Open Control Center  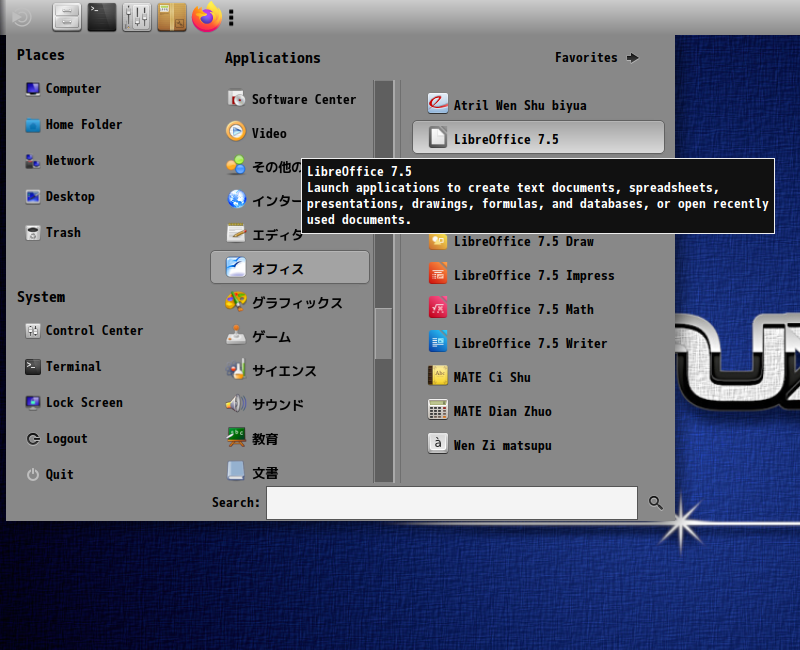pyautogui.click(x=84, y=331)
